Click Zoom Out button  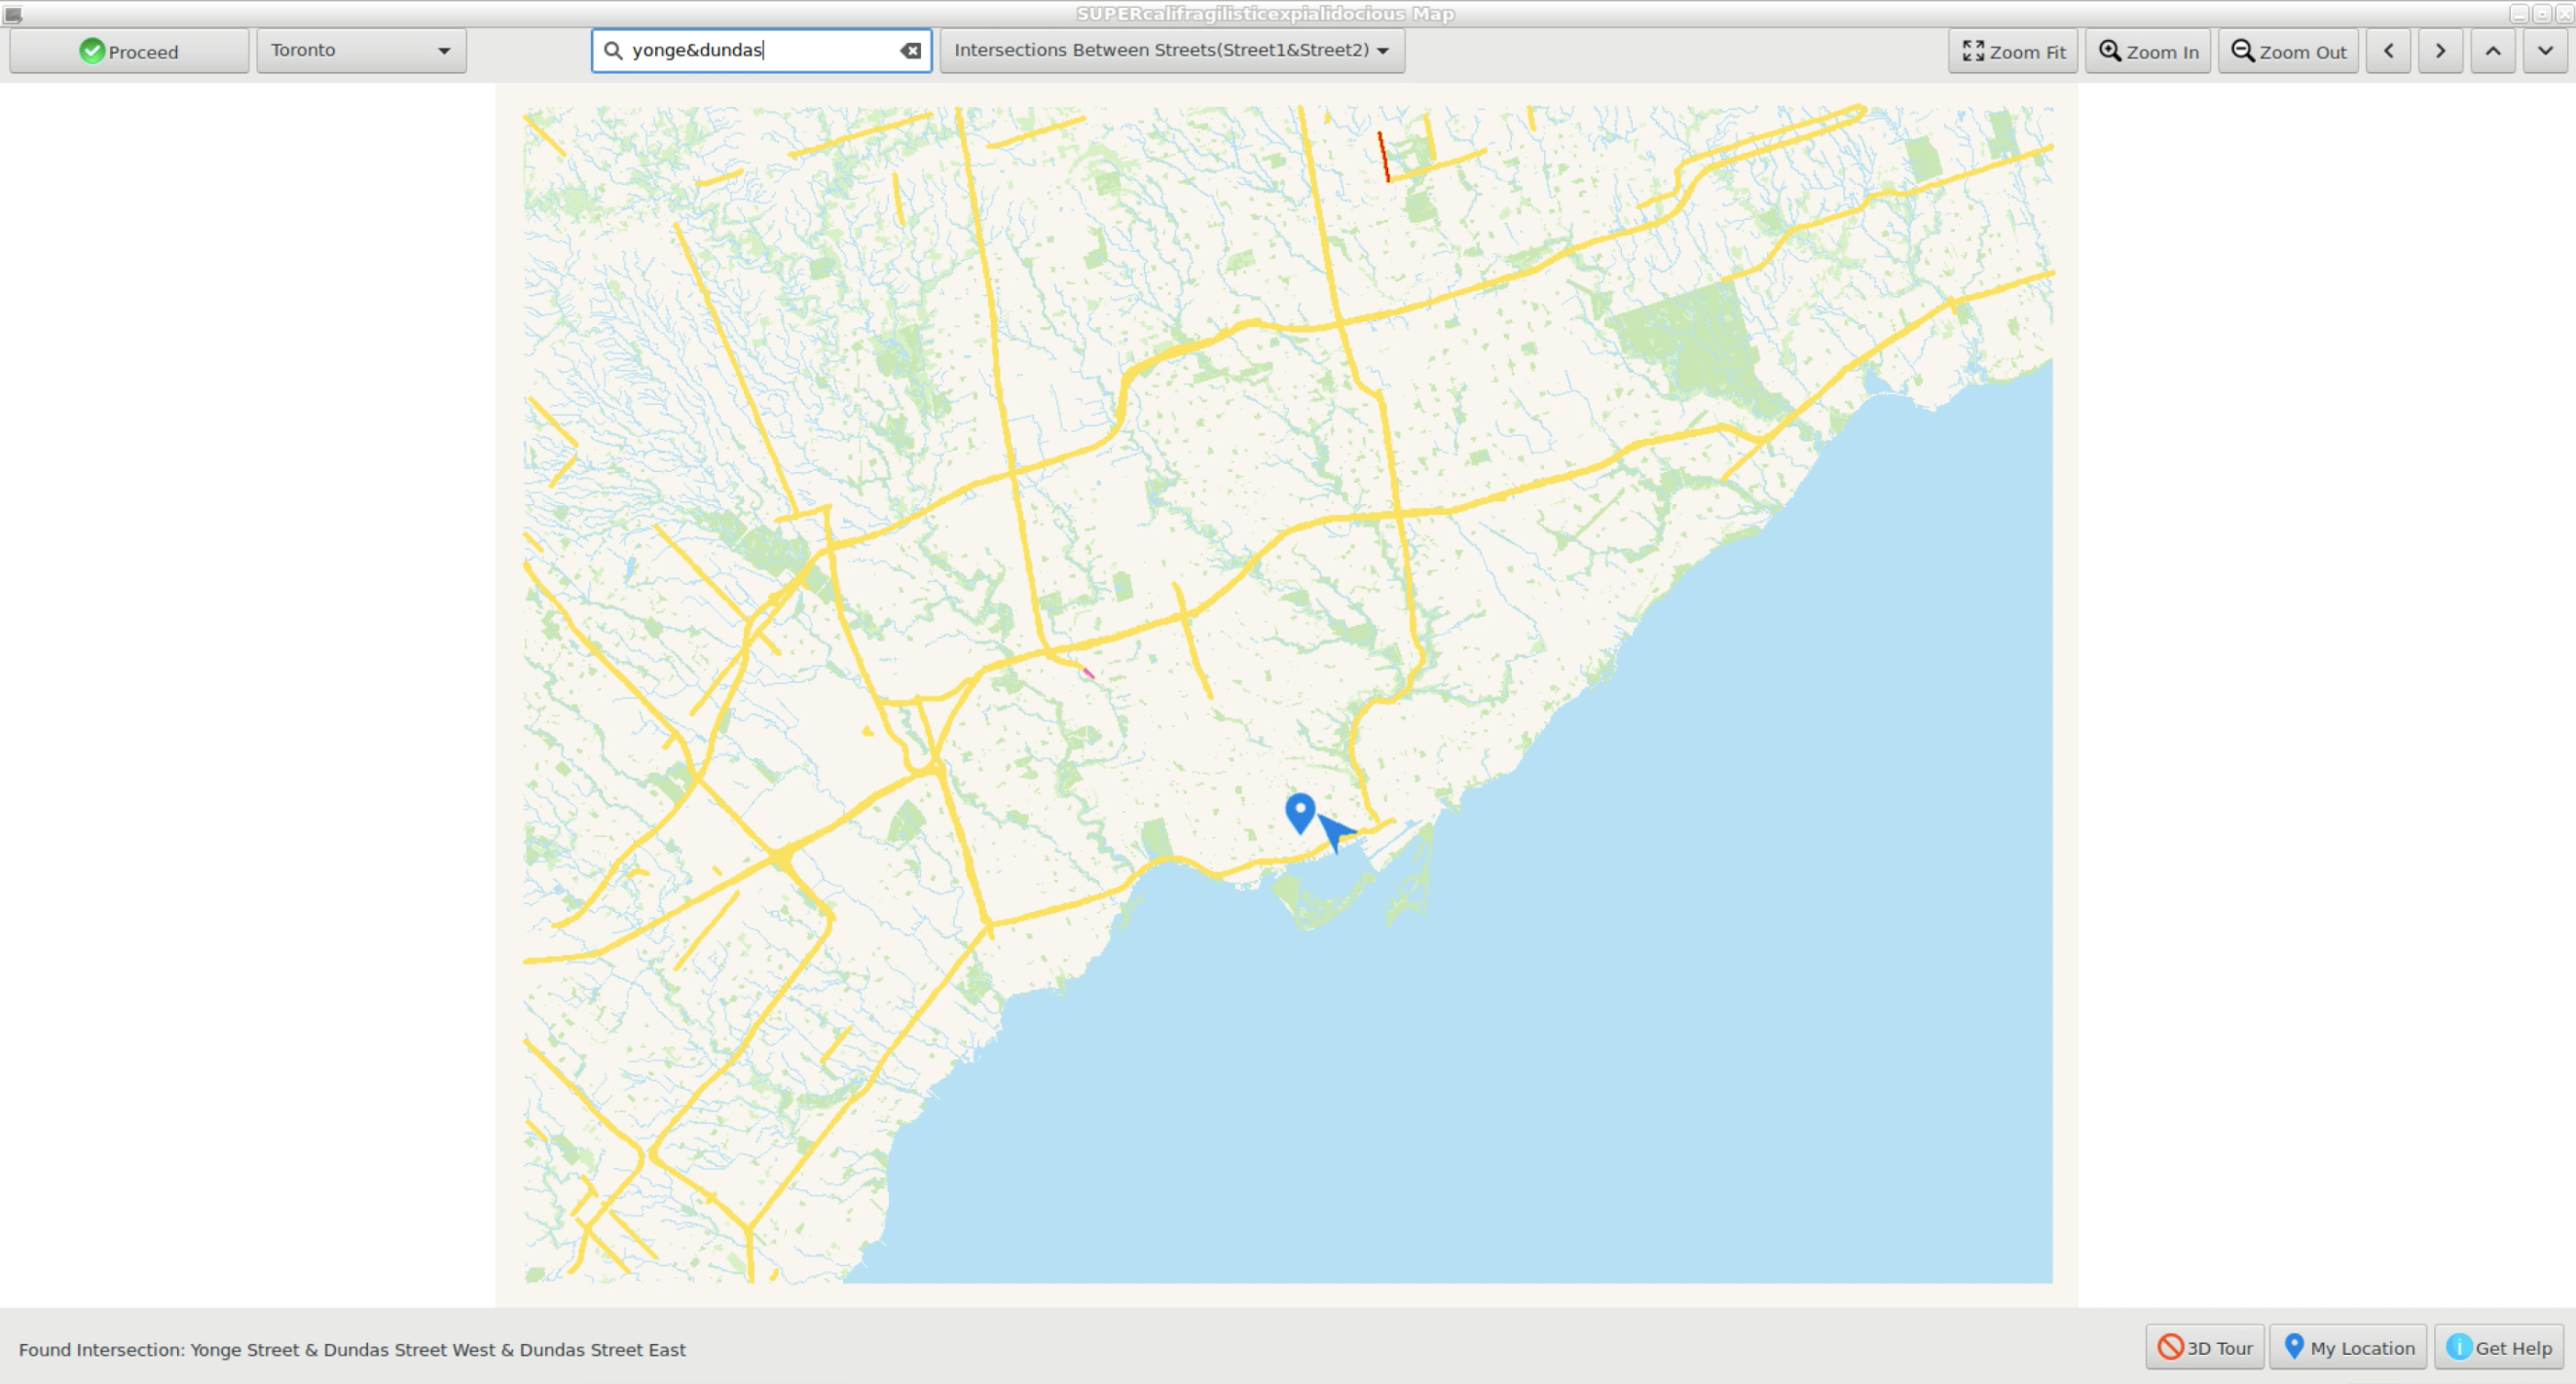point(2288,51)
